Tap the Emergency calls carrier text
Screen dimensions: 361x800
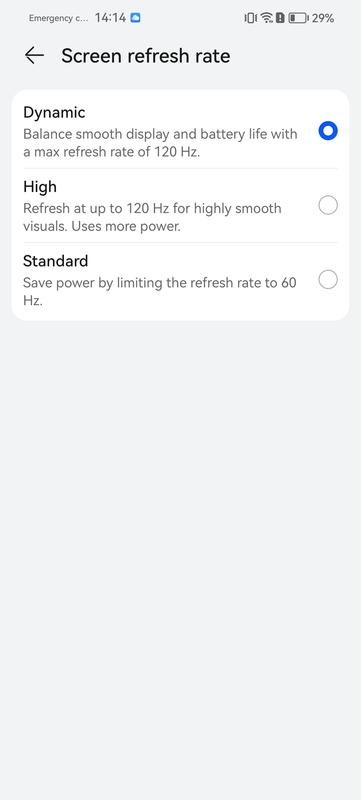coord(58,18)
